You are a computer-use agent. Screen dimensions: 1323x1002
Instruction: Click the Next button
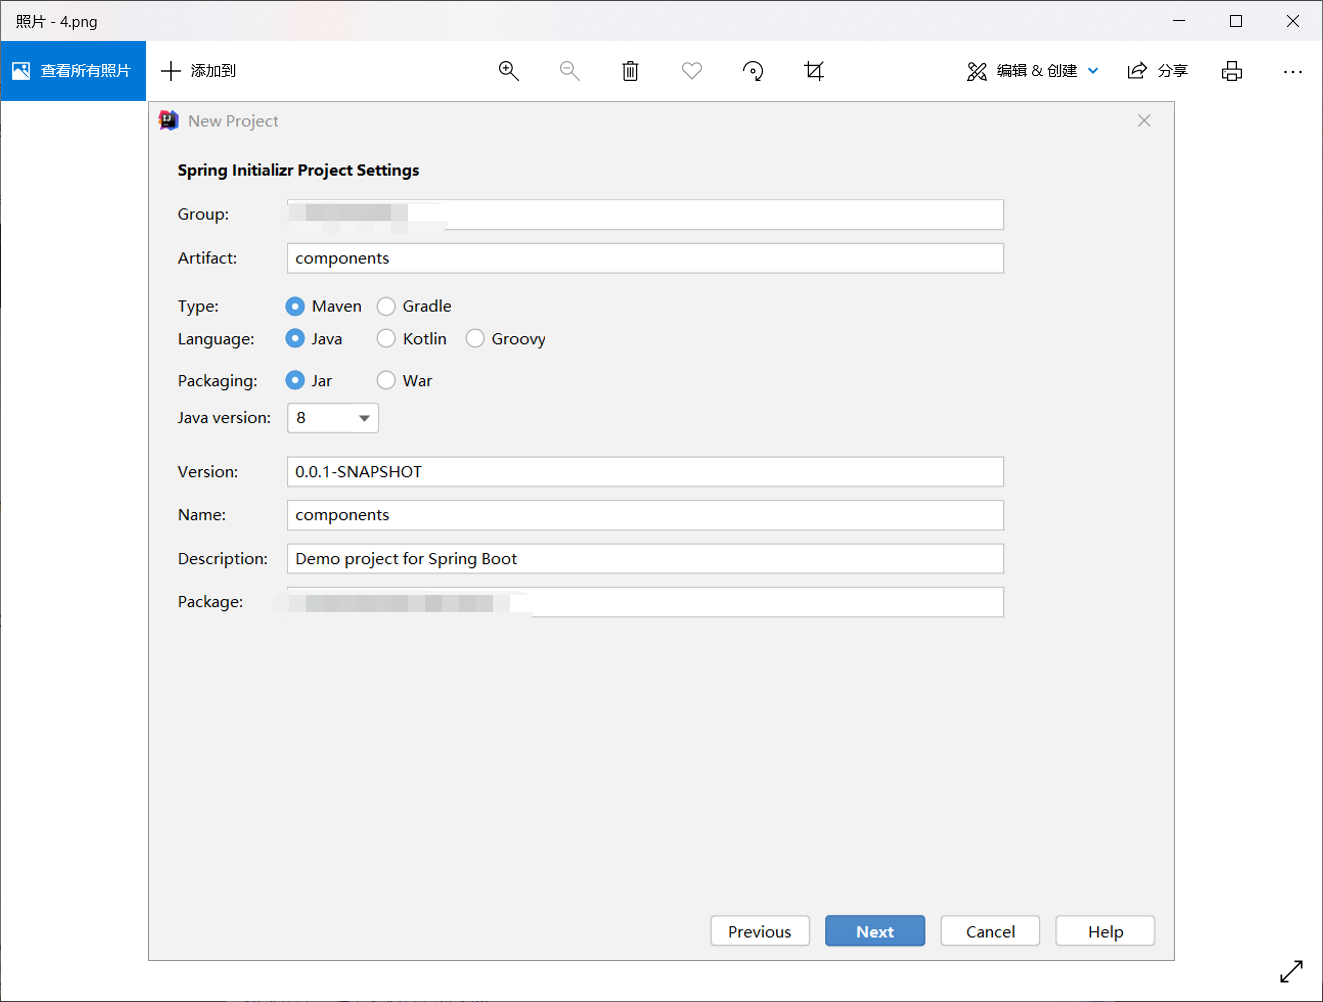tap(875, 931)
